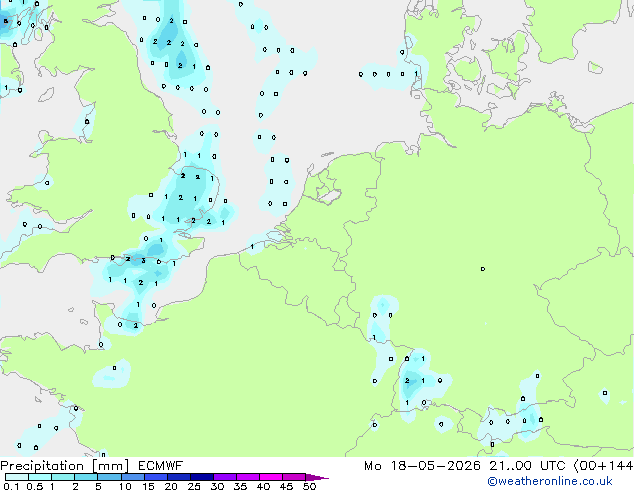The image size is (634, 490).
Task: Click the 30 mm purple legend swatch
Action: 225,477
